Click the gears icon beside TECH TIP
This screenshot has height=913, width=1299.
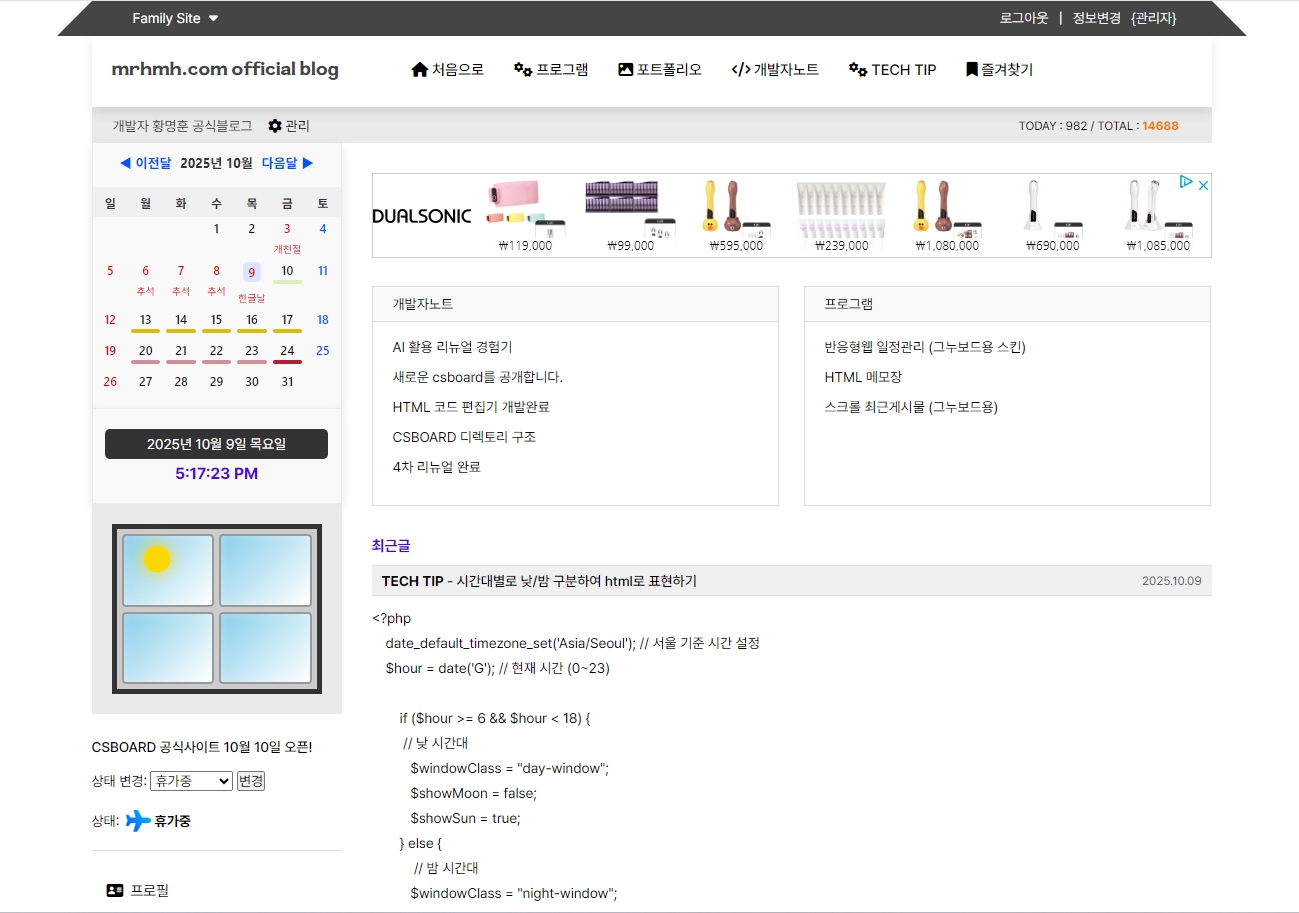point(857,70)
